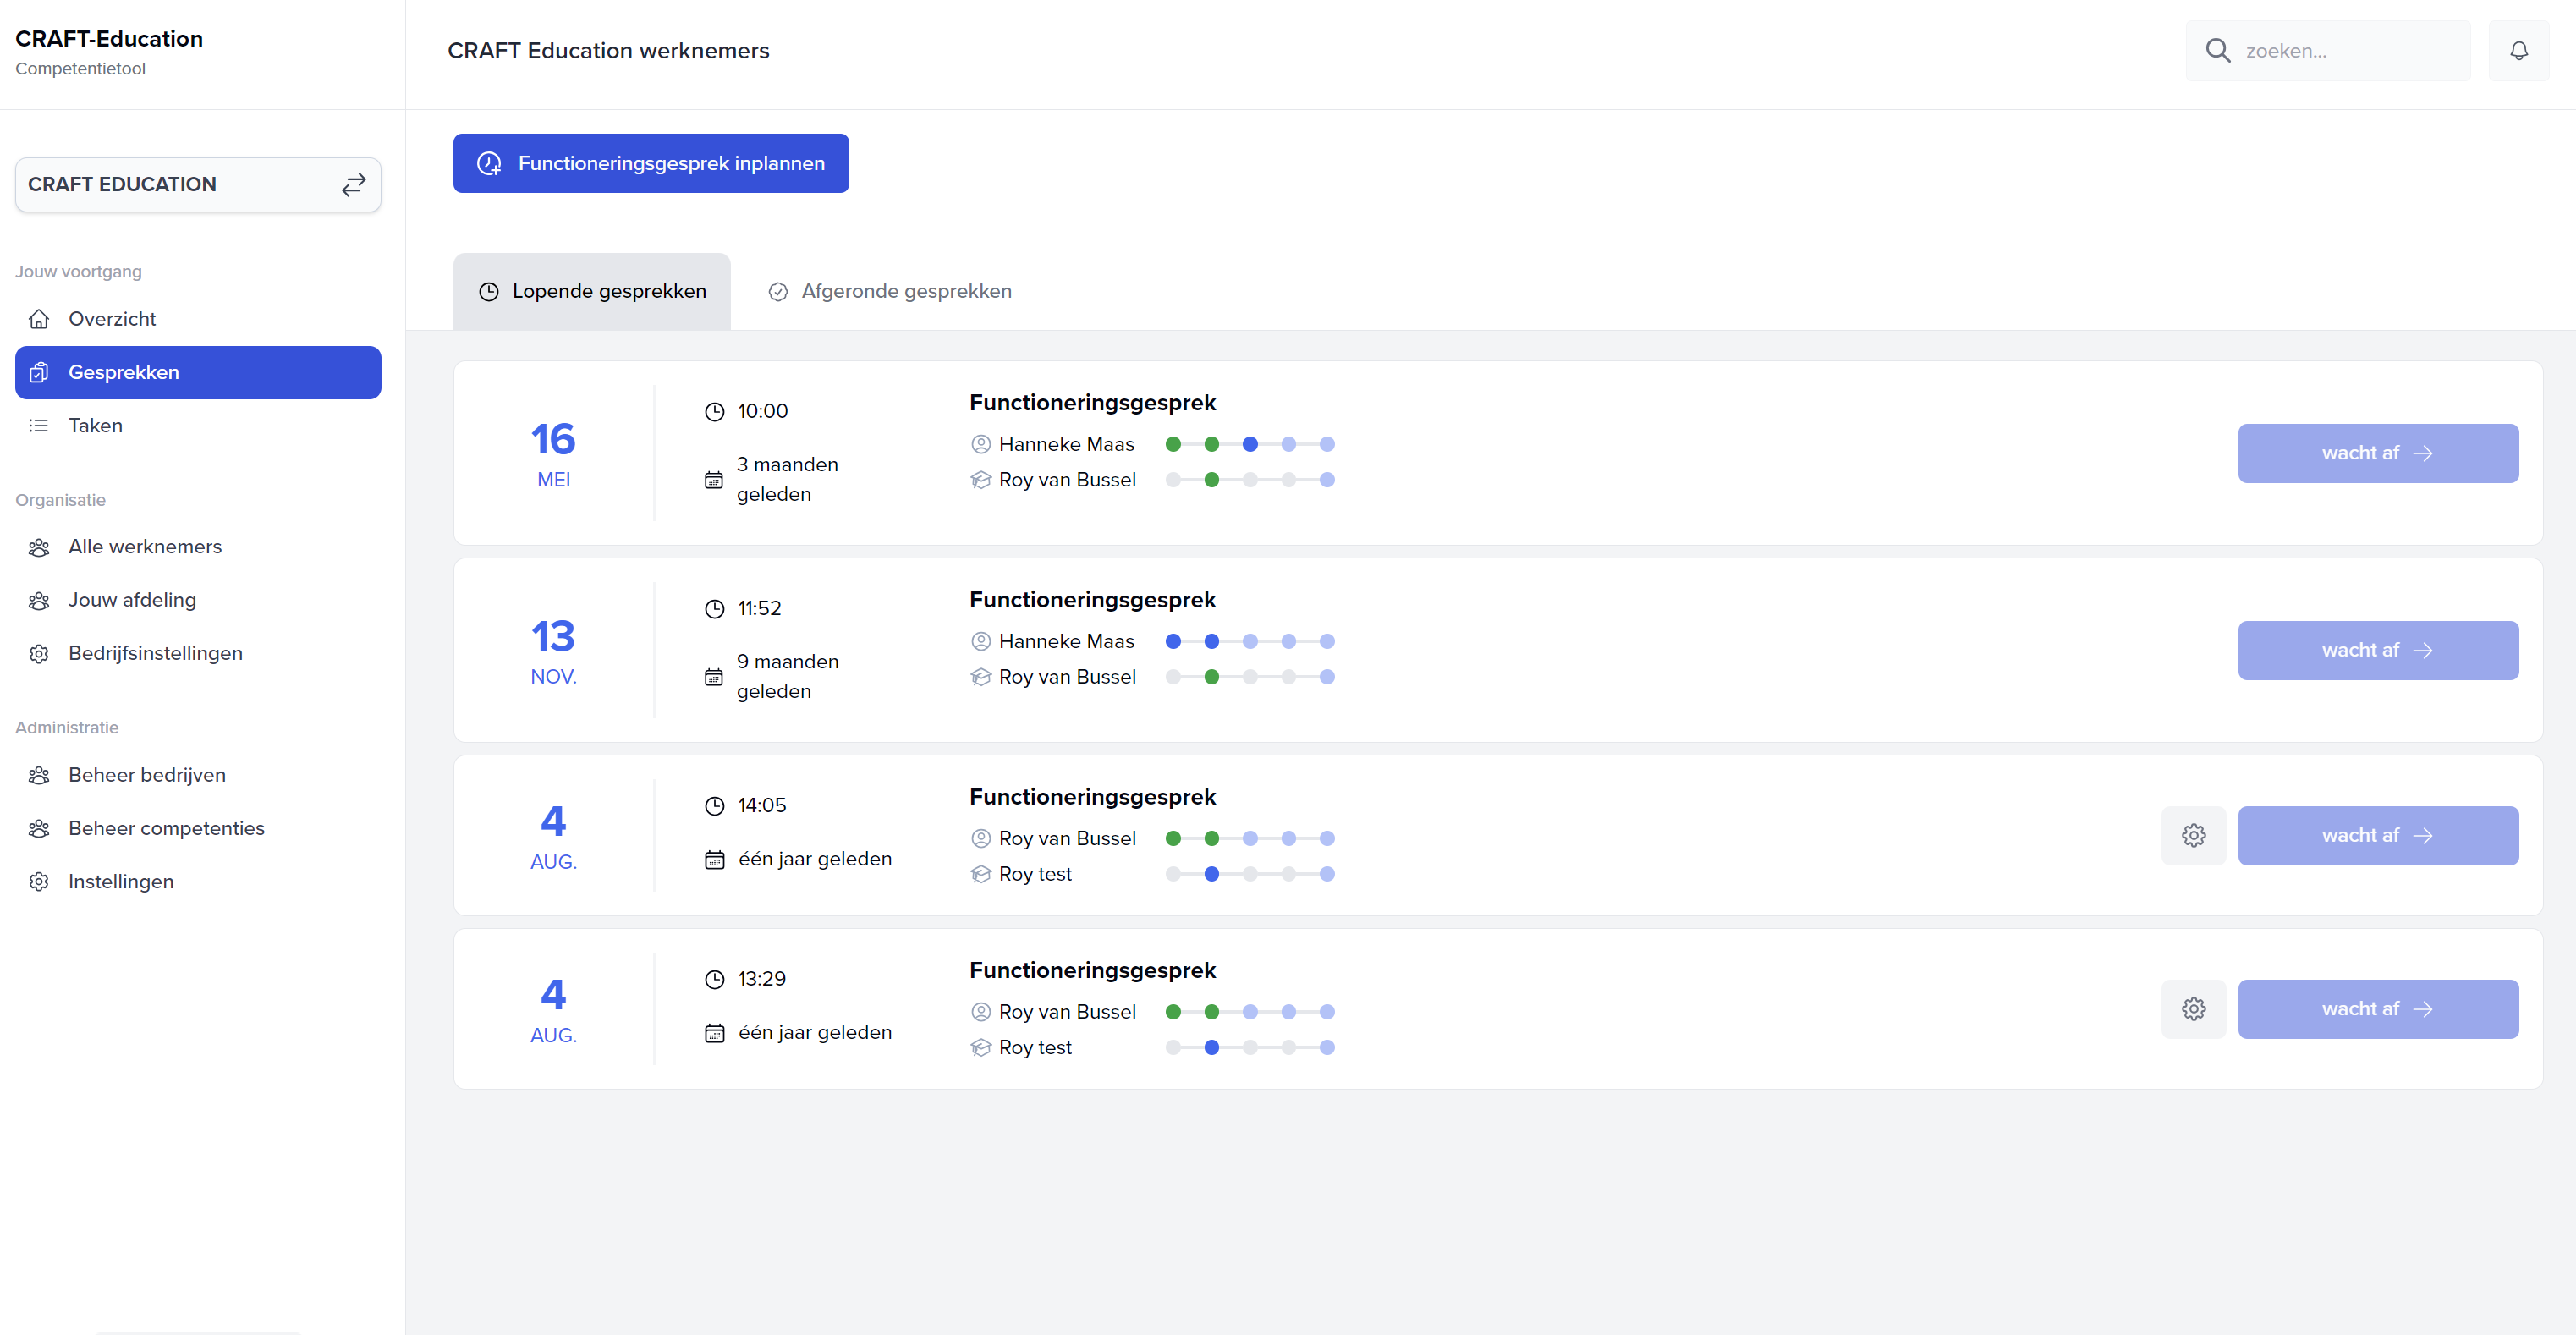This screenshot has height=1335, width=2576.
Task: Open the CRAFT EDUCATION company switcher
Action: coord(198,185)
